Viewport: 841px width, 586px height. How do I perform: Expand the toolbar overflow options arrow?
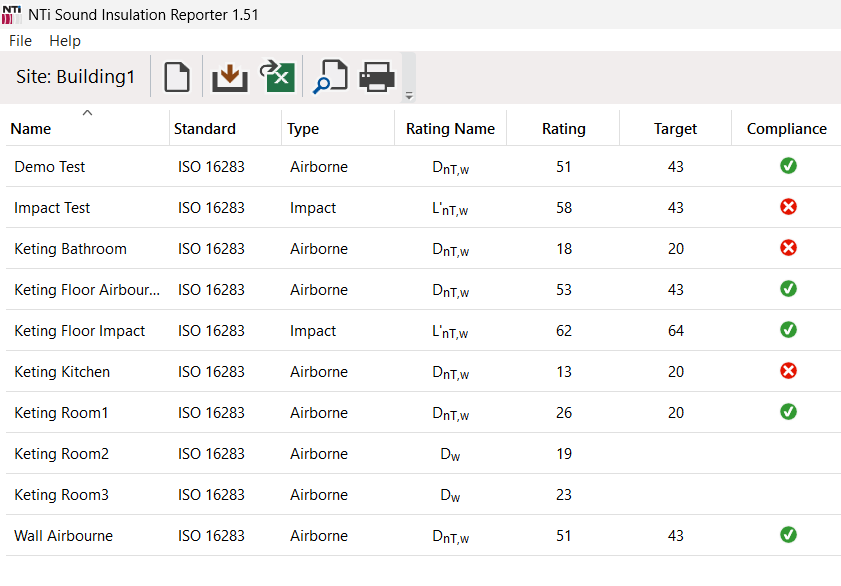(408, 96)
